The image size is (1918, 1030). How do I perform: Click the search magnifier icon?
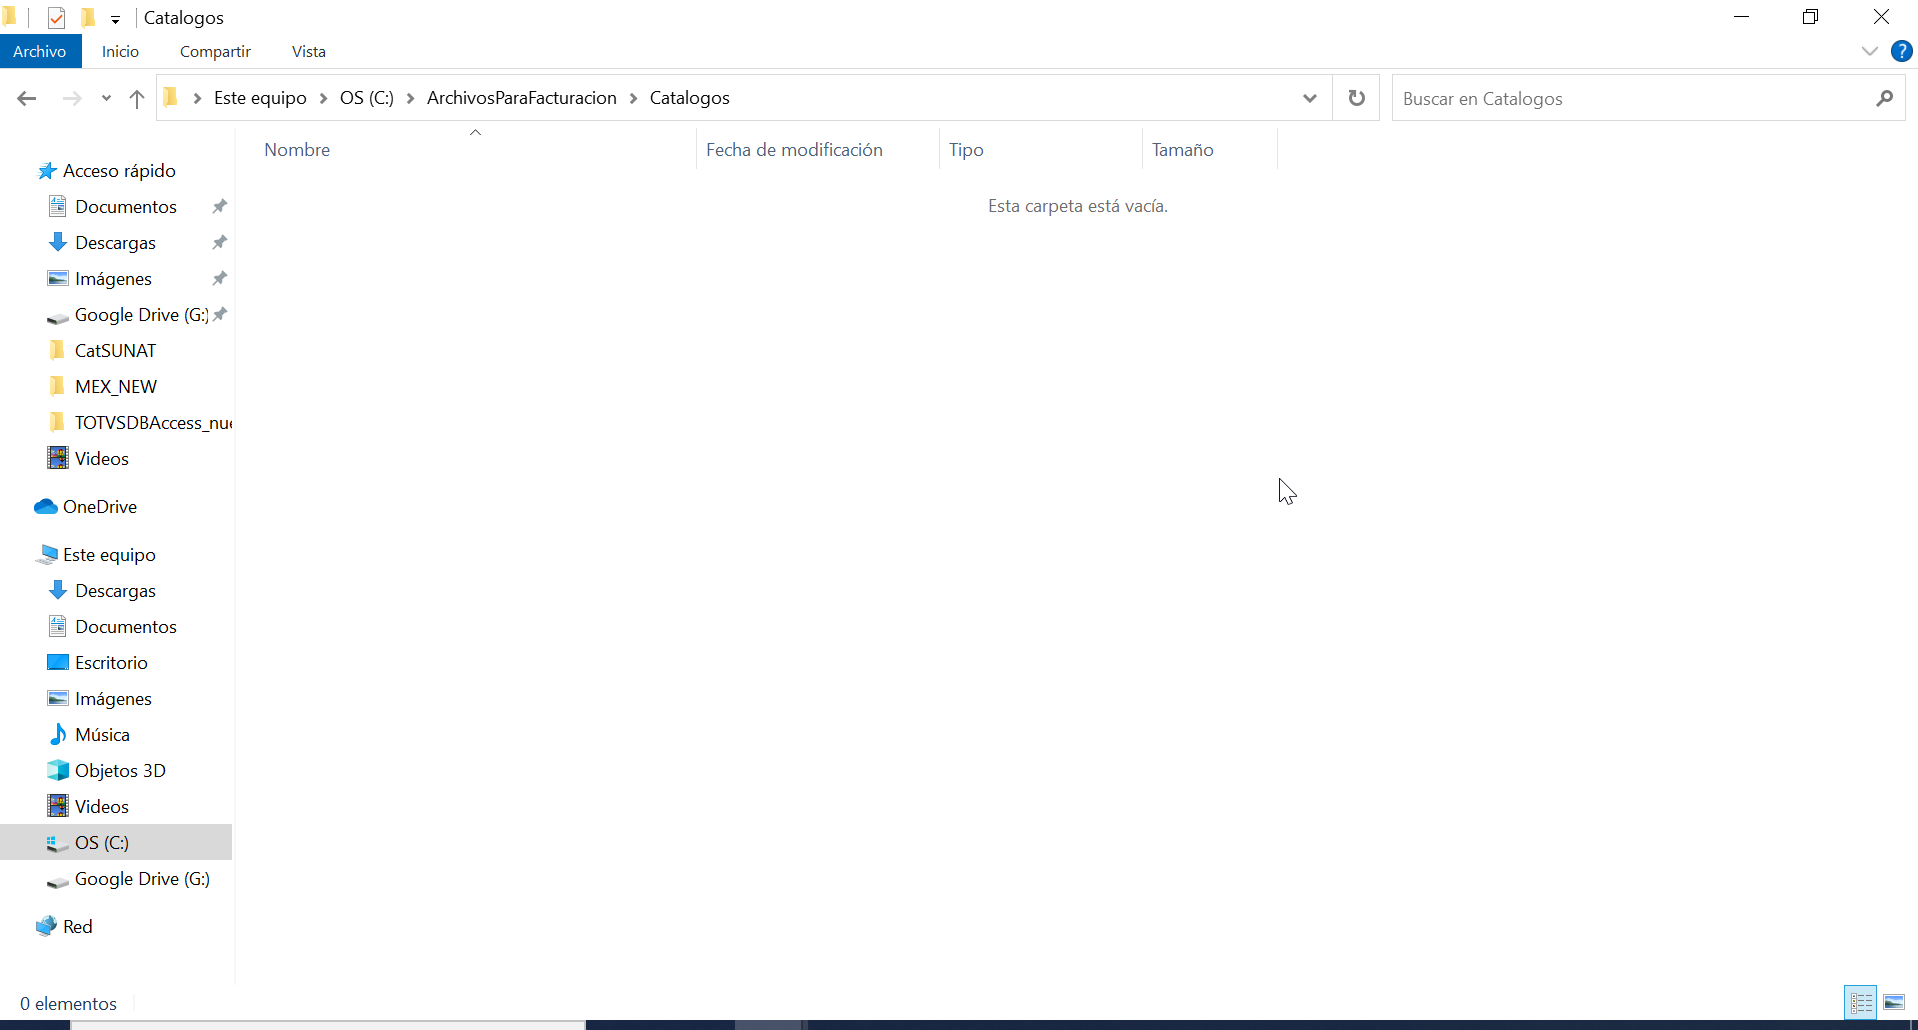[x=1884, y=98]
